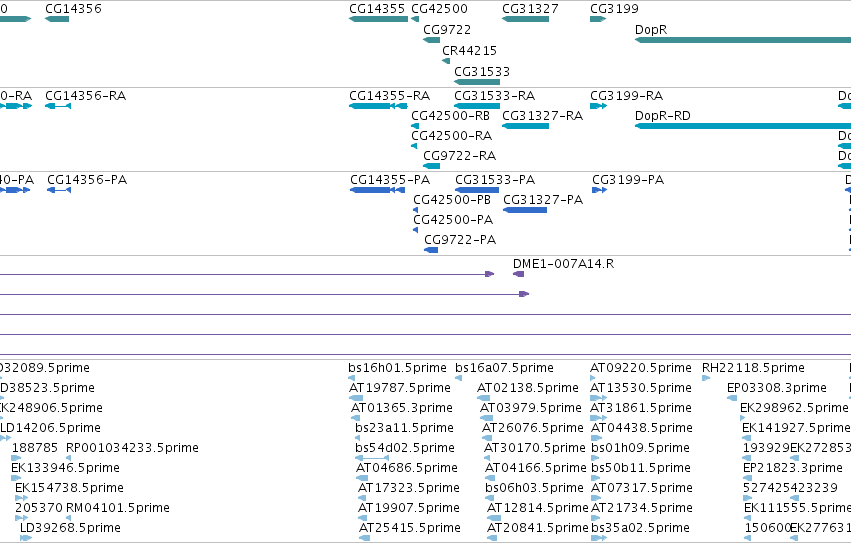Image resolution: width=851 pixels, height=543 pixels.
Task: Select EST label bs06h03.5prime
Action: pos(535,488)
